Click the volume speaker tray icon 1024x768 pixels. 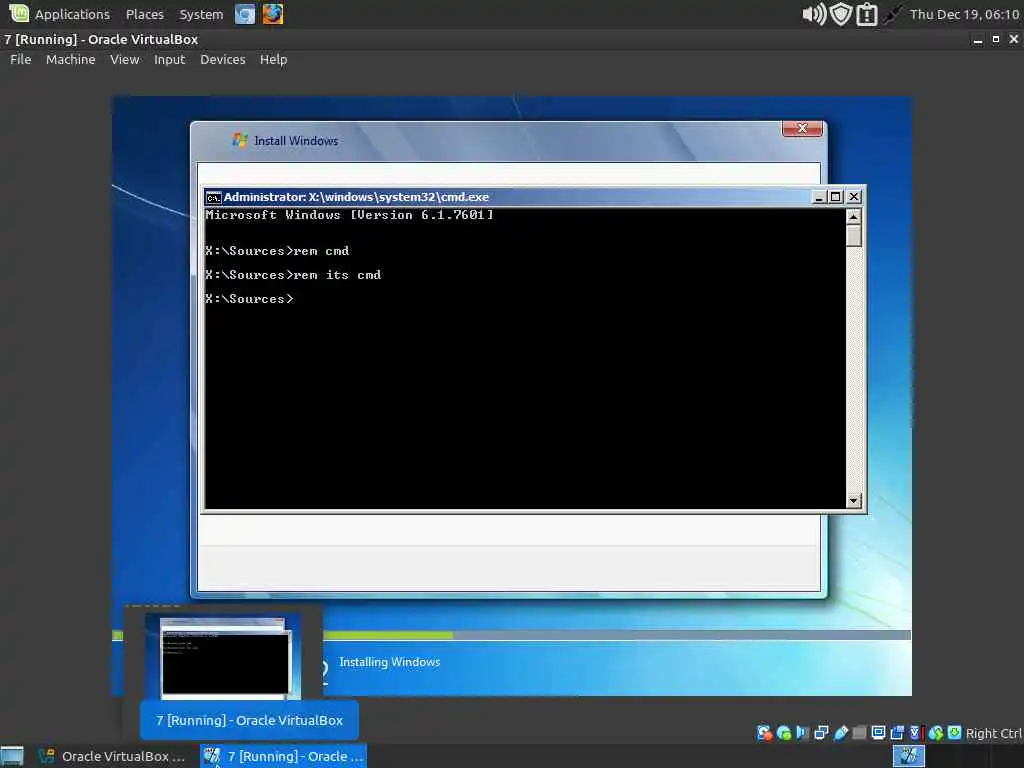point(814,14)
